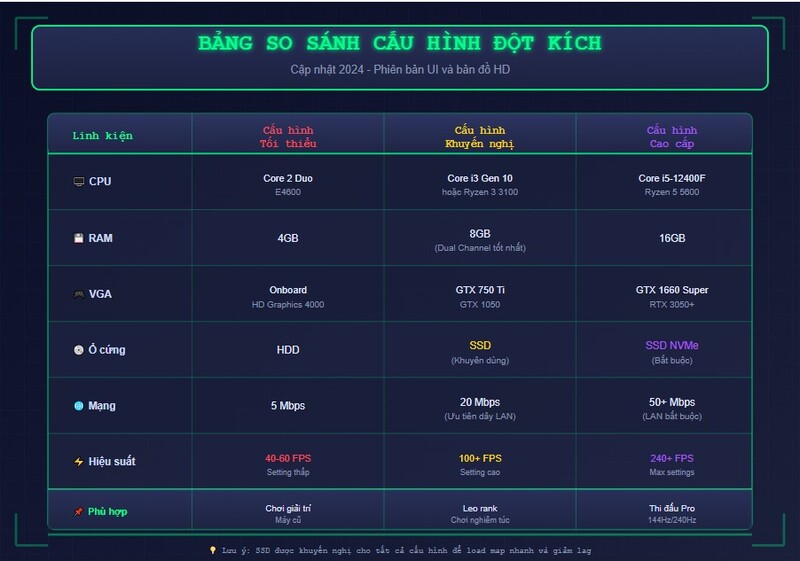Click the globe icon beside Mạng
Image resolution: width=800 pixels, height=561 pixels.
tap(79, 406)
